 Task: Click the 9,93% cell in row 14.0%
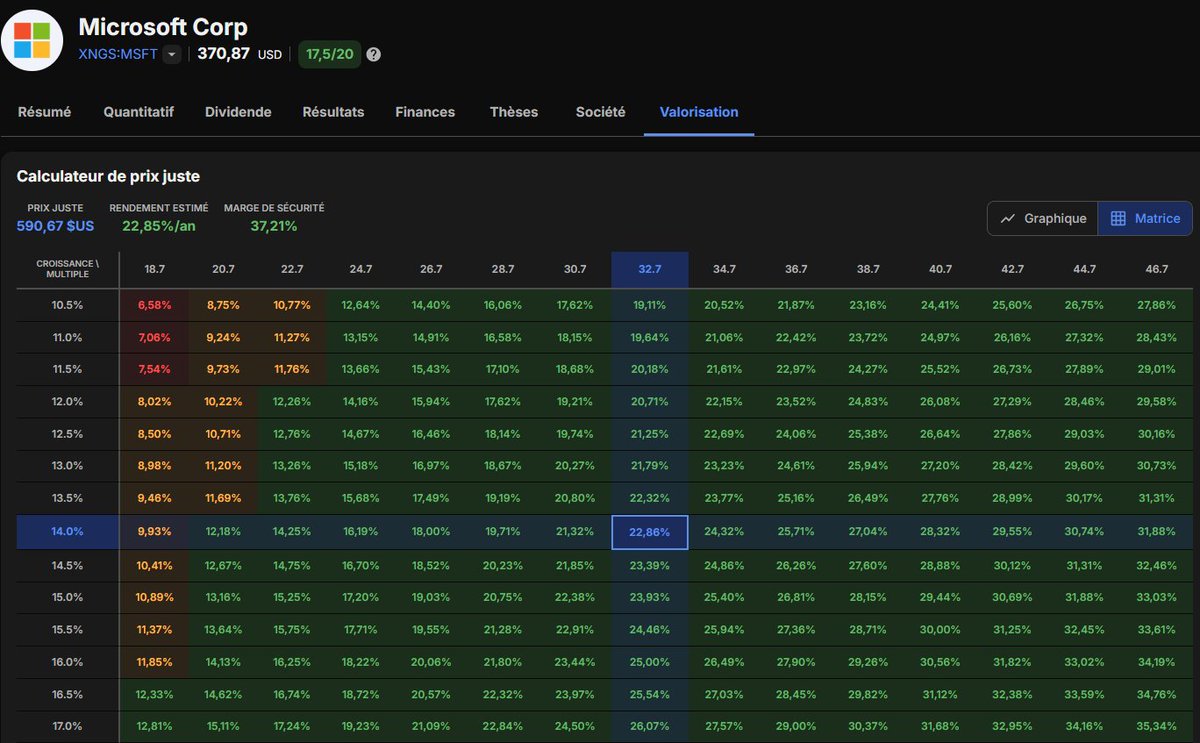click(155, 531)
